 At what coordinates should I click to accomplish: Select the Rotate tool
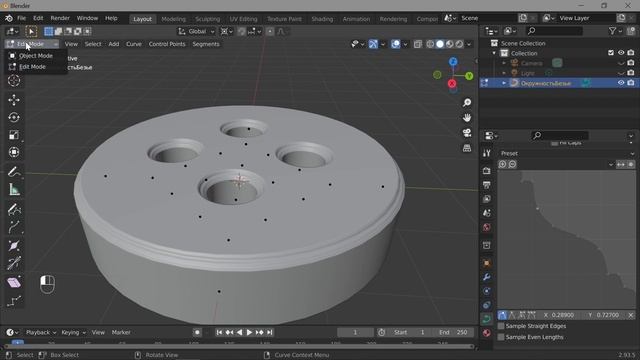coord(14,118)
